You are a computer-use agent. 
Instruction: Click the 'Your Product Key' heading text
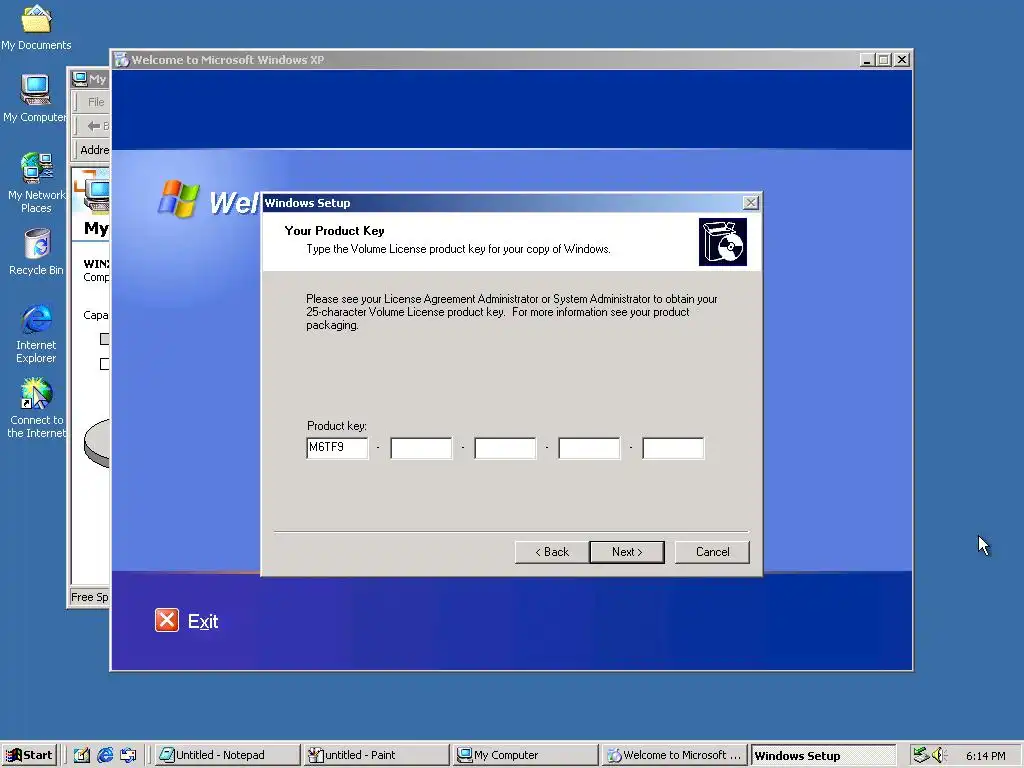334,231
